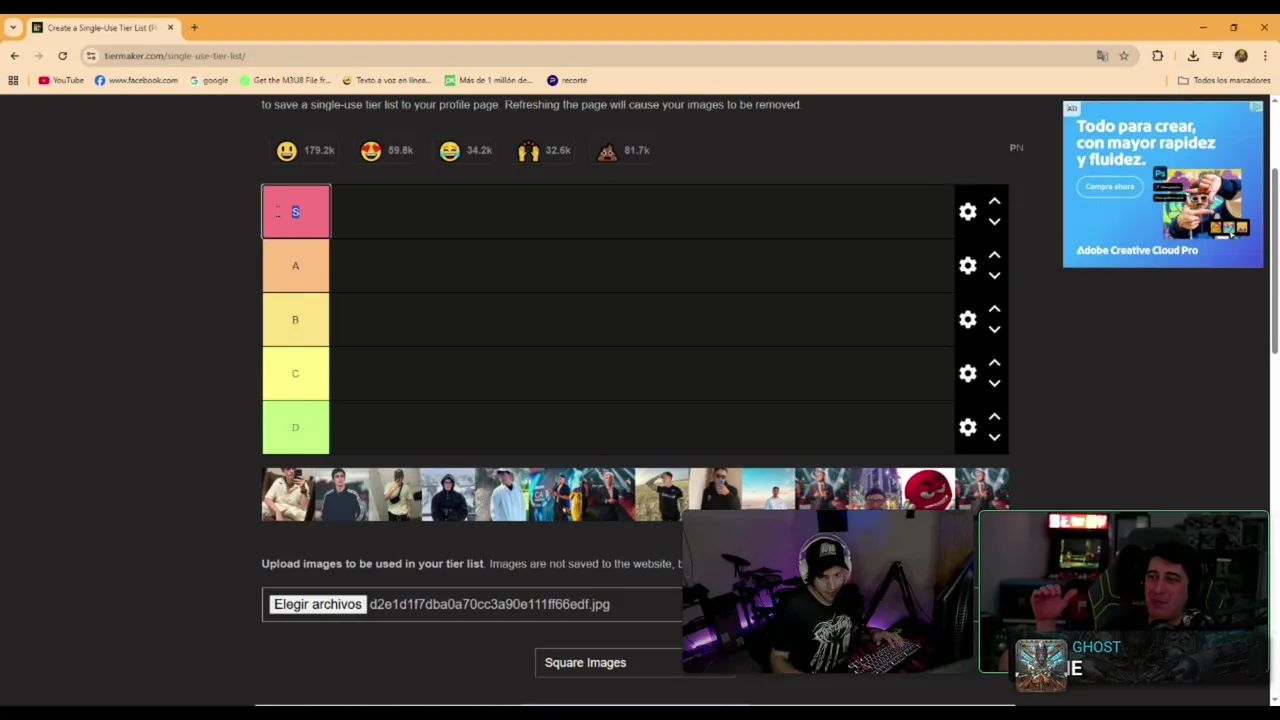View site information icon in address bar
Viewport: 1280px width, 720px height.
pyautogui.click(x=91, y=56)
